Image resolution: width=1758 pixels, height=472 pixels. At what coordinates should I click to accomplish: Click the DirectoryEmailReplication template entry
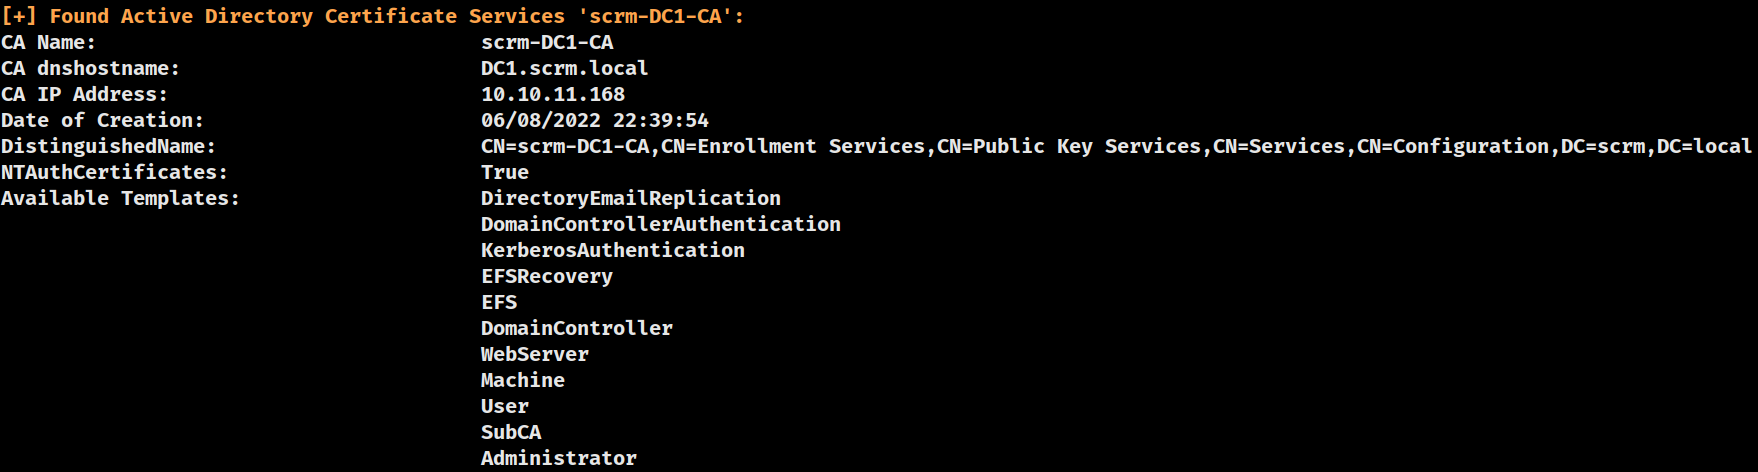(x=631, y=198)
